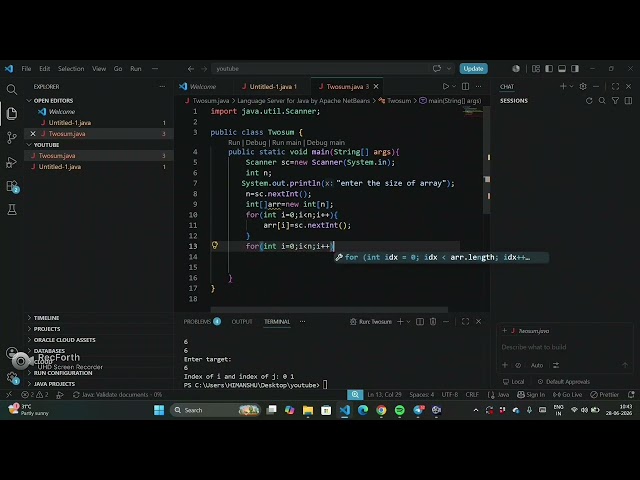Go back with navigation arrow
The image size is (640, 480).
tap(191, 69)
